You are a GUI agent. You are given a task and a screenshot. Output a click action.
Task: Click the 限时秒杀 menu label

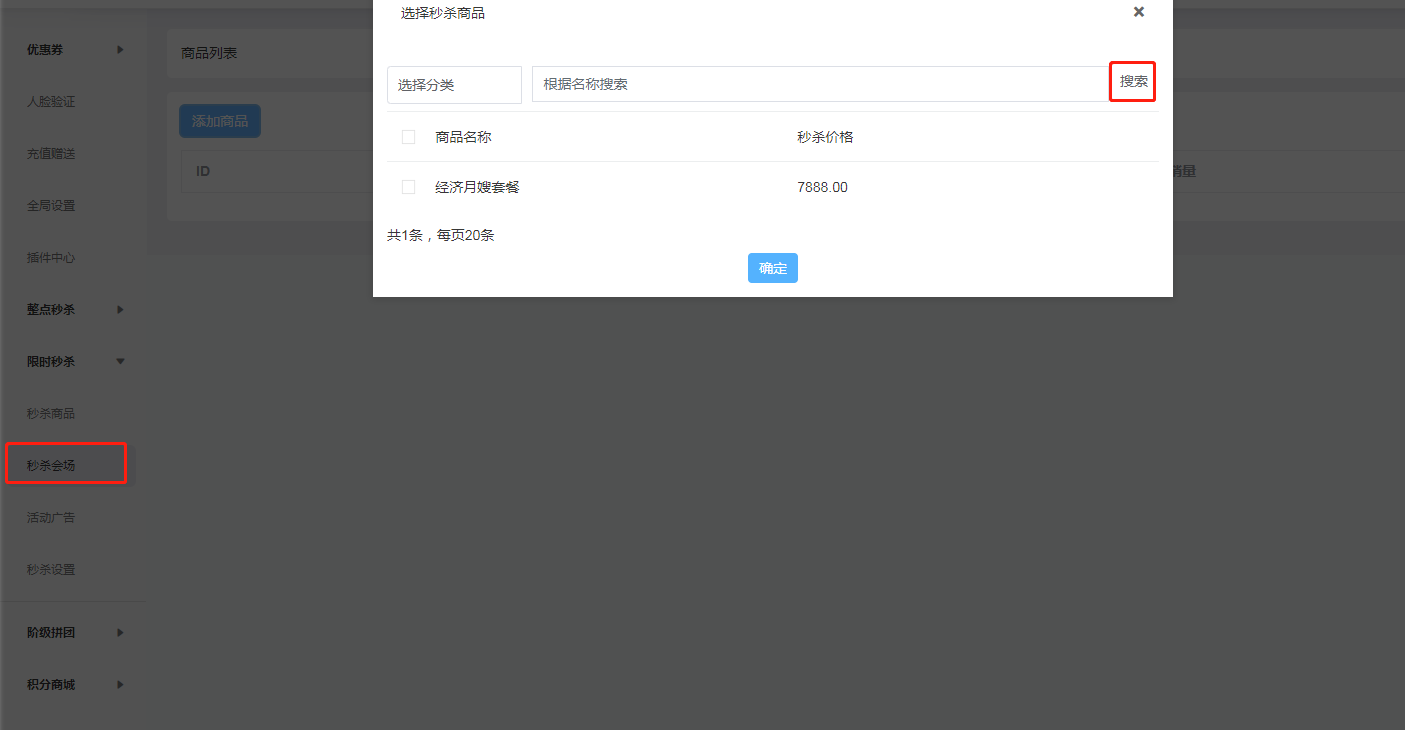click(51, 361)
